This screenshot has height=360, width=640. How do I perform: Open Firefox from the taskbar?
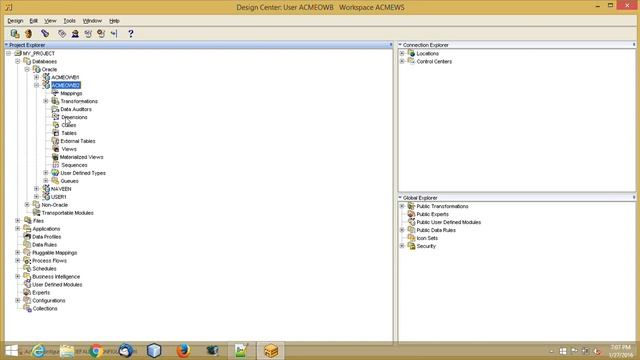point(183,351)
